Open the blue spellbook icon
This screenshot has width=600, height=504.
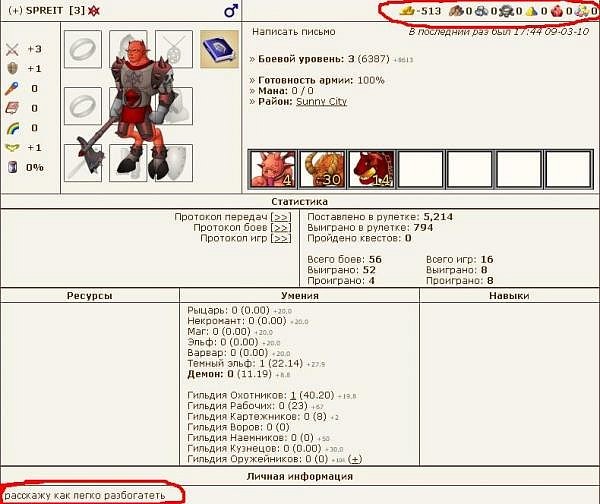(x=219, y=49)
